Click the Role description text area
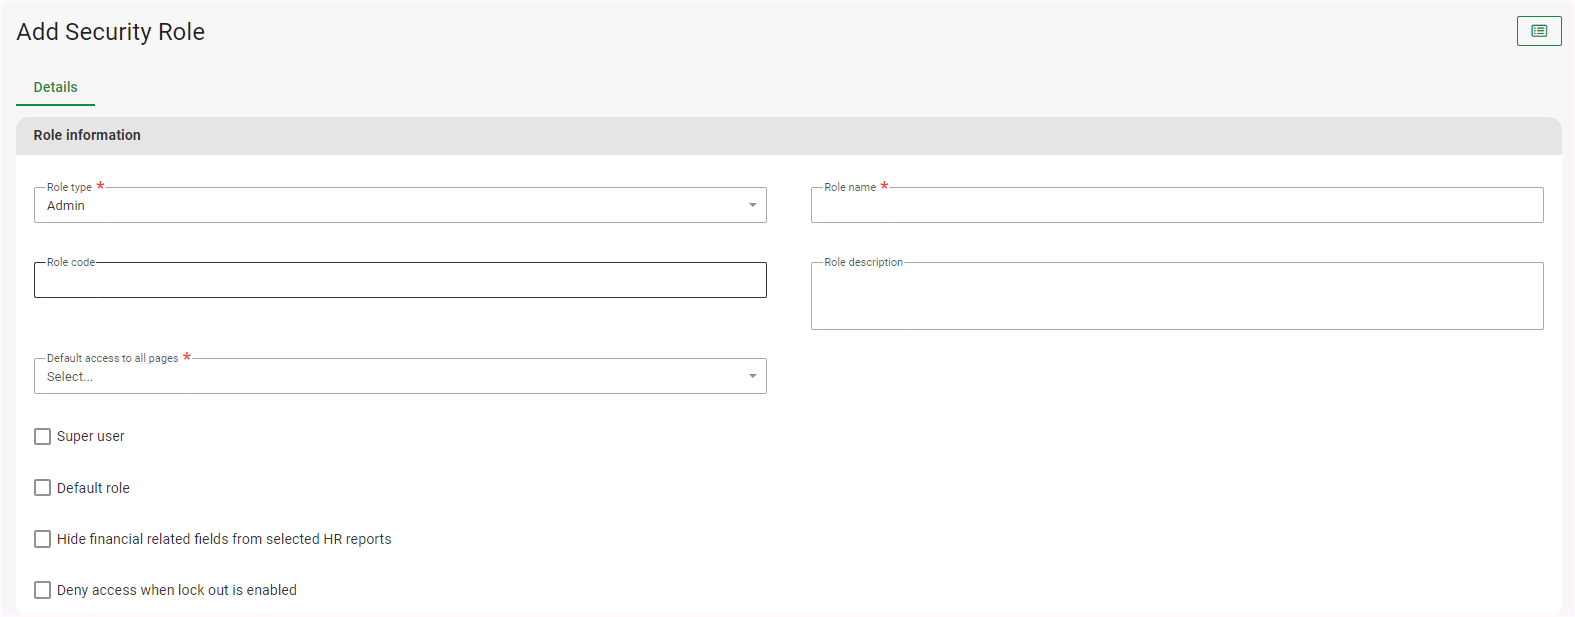Image resolution: width=1575 pixels, height=617 pixels. point(1176,296)
